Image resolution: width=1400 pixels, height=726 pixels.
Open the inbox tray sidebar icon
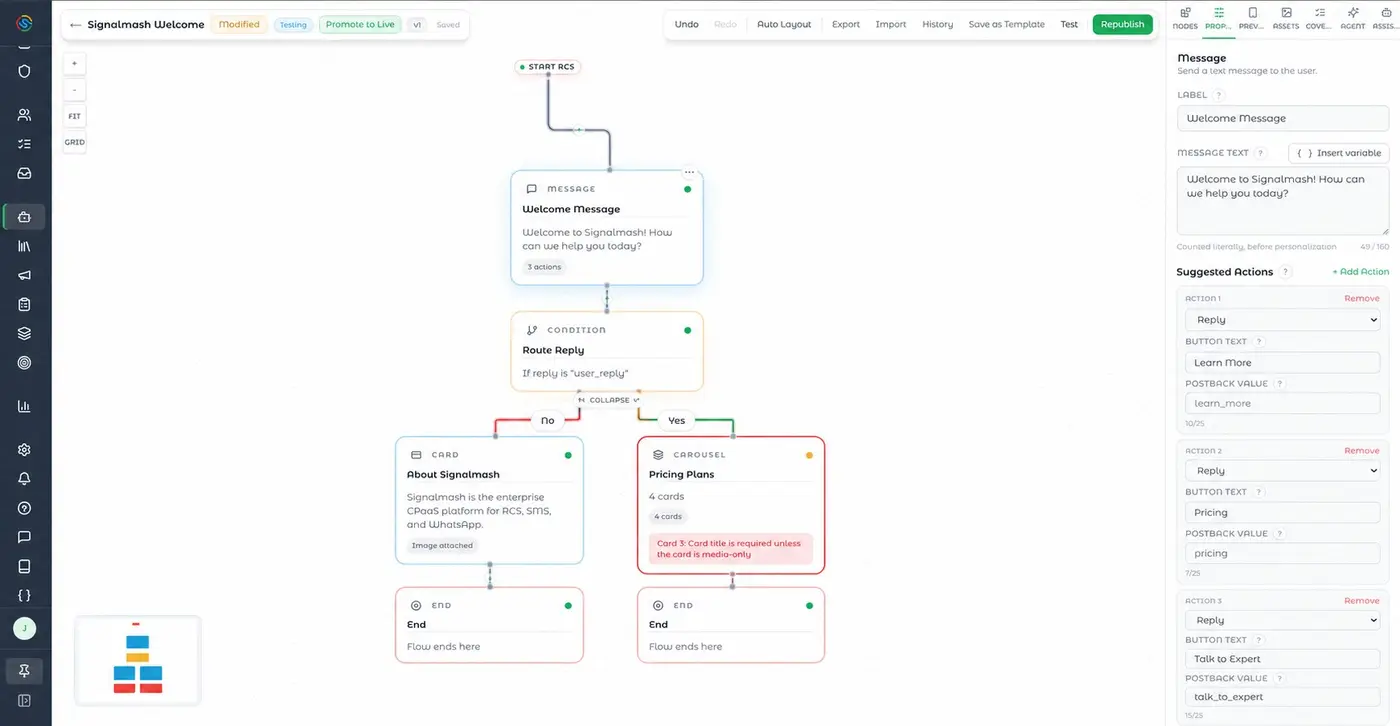tap(25, 173)
